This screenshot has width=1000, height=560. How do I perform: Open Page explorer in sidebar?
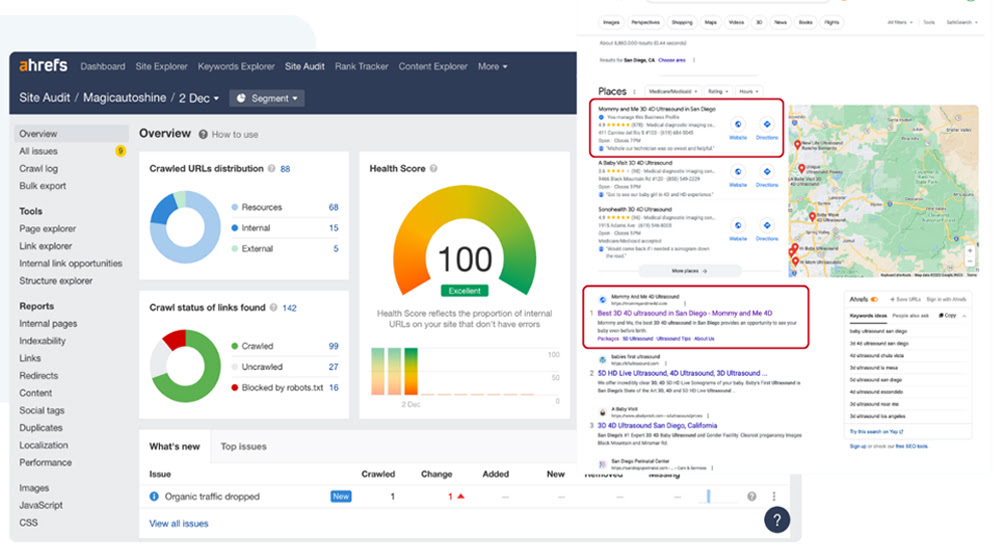pos(47,228)
